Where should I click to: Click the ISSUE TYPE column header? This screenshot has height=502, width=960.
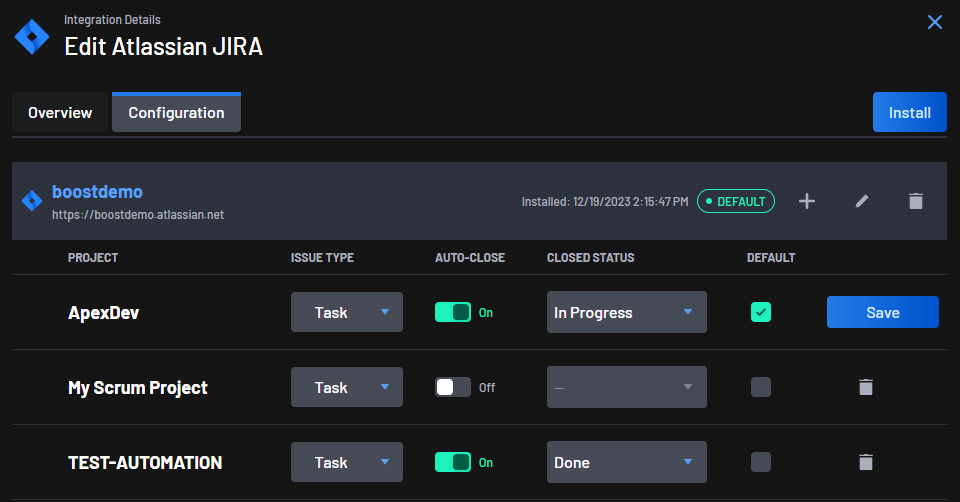(322, 258)
